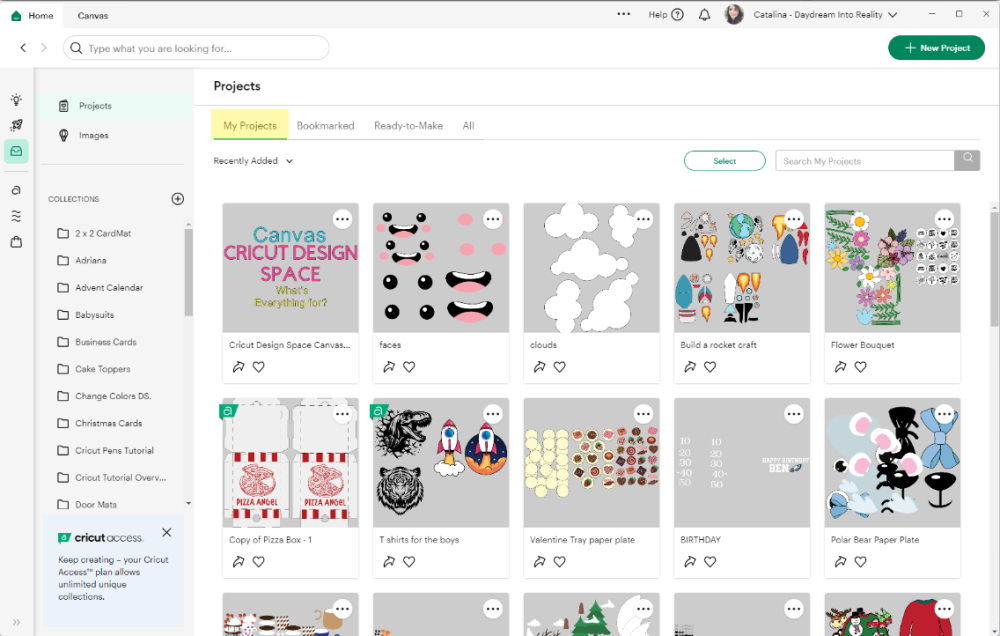
Task: Open the shopping bag rail icon
Action: pyautogui.click(x=16, y=242)
